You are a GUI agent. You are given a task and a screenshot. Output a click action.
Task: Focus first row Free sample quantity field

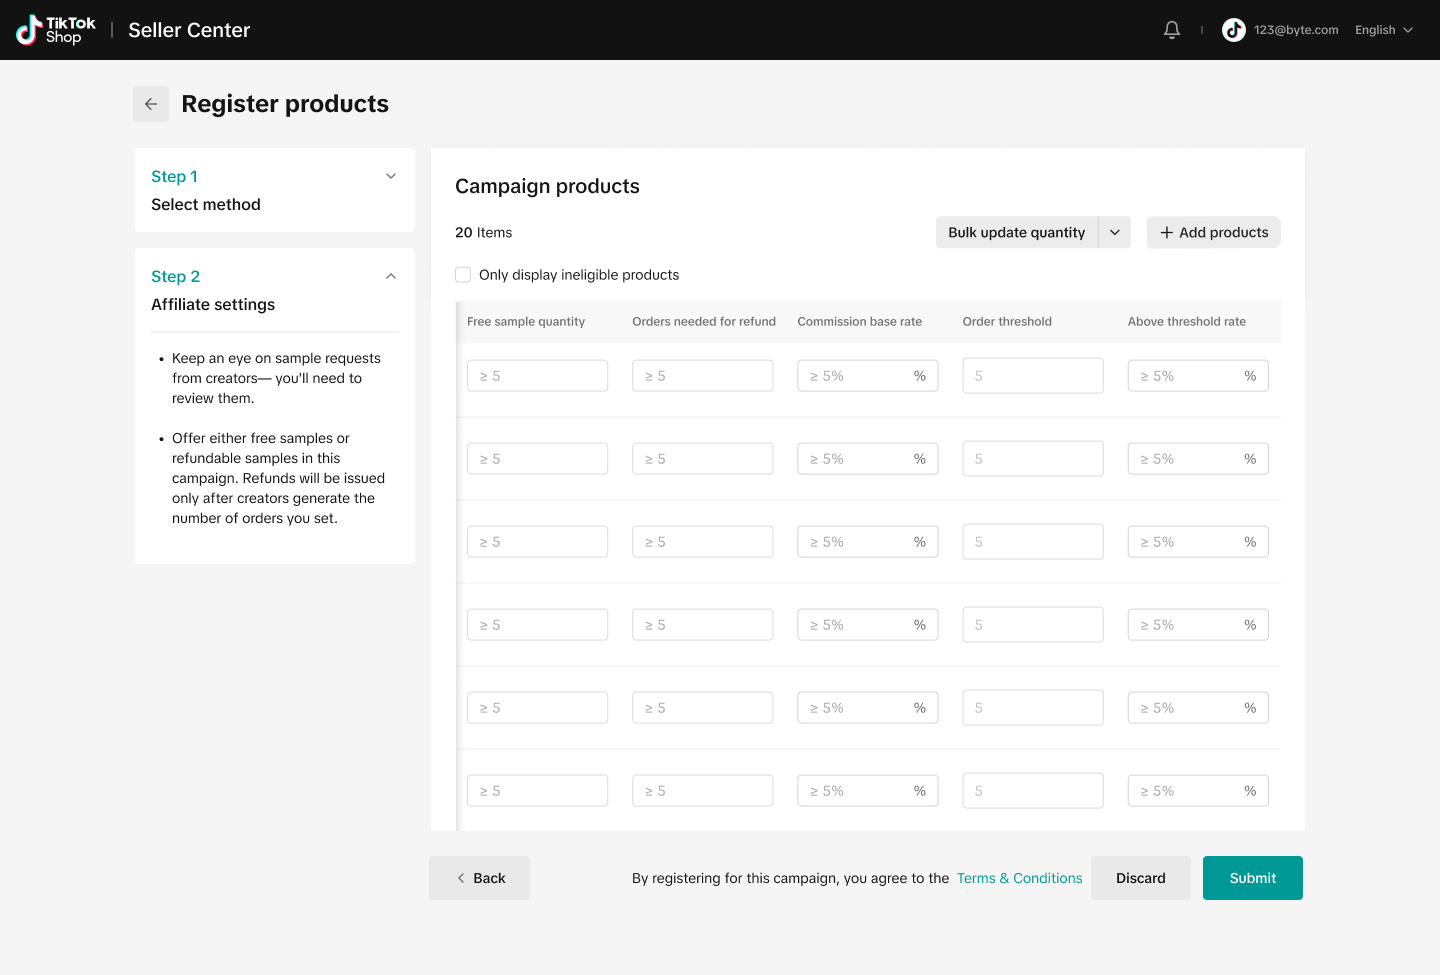click(537, 376)
